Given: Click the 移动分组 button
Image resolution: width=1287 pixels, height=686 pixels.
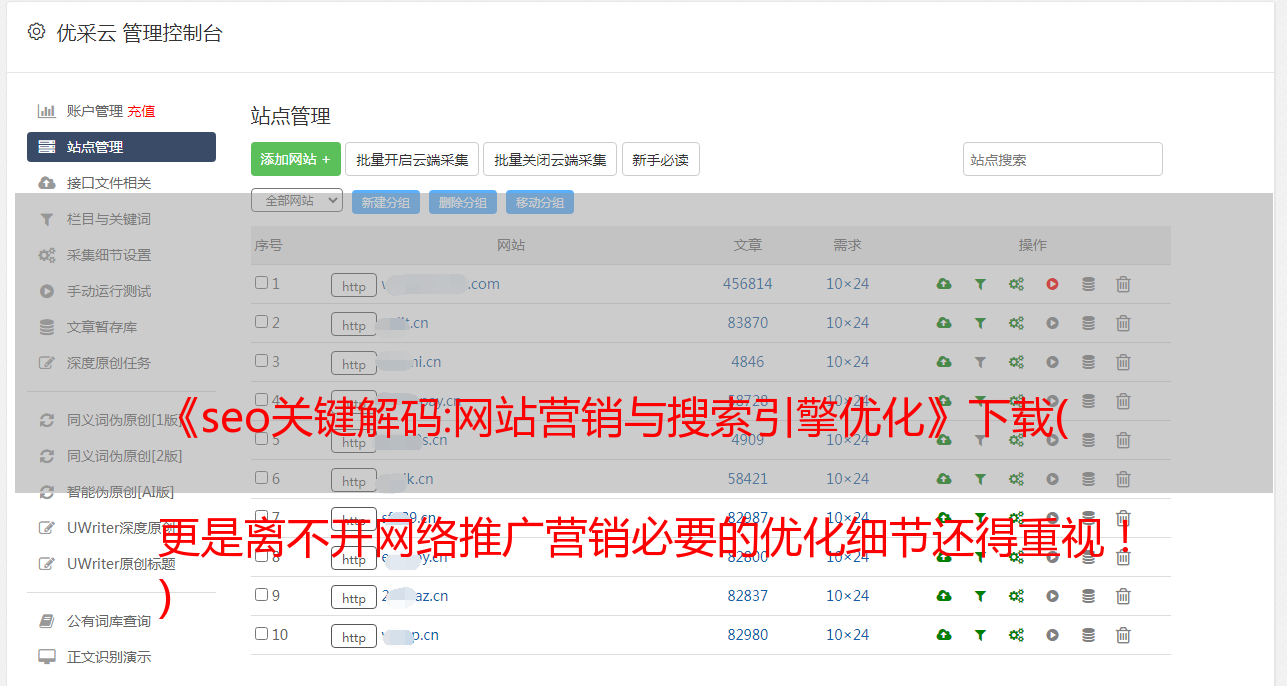Looking at the screenshot, I should 540,202.
